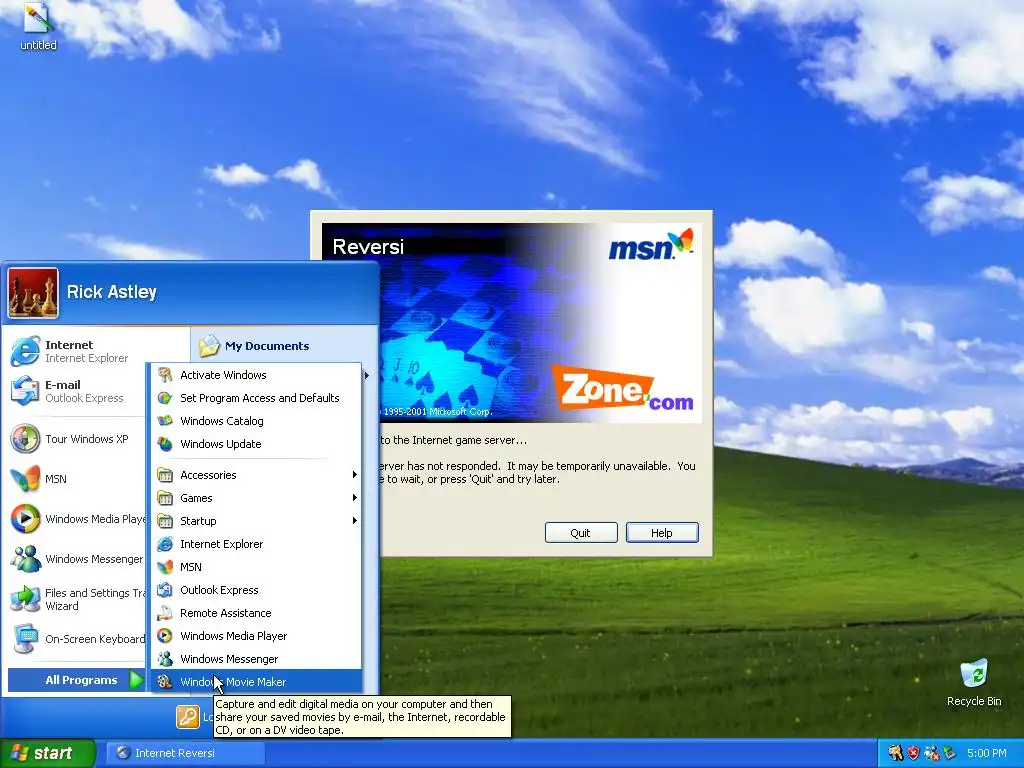Click the Windows Update icon
Screen dimensions: 1024x768
(165, 443)
